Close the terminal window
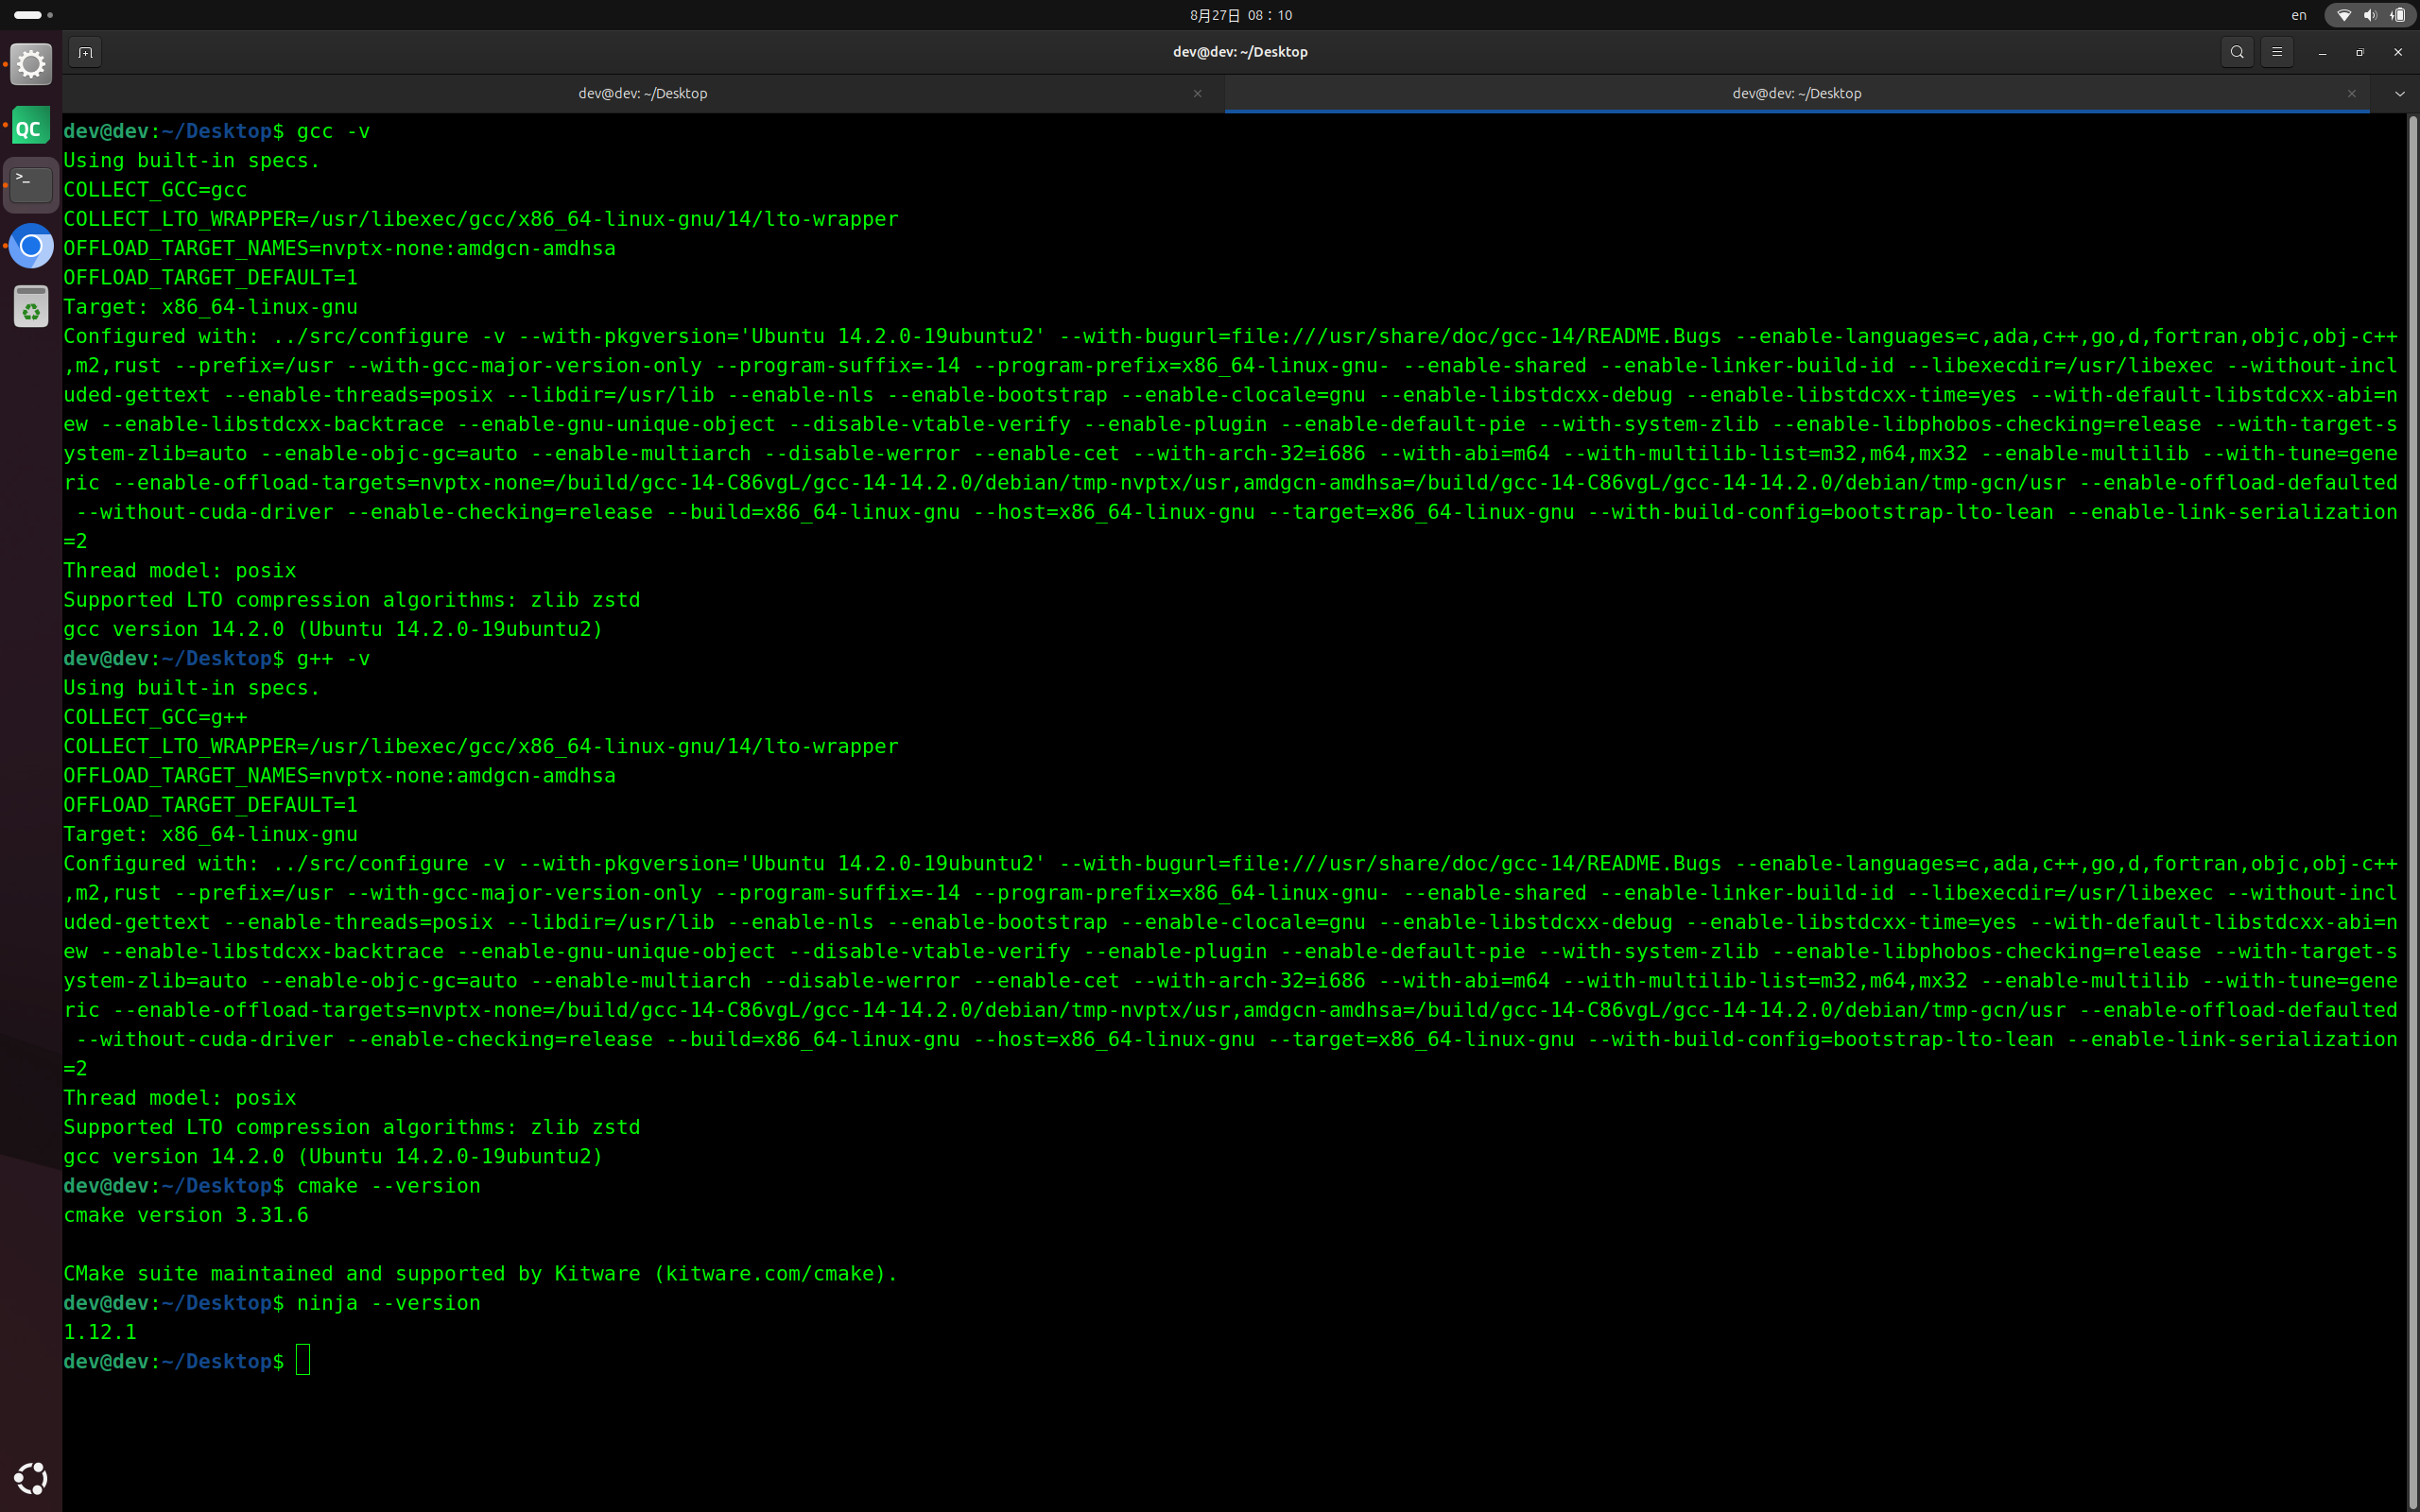Image resolution: width=2420 pixels, height=1512 pixels. pyautogui.click(x=2398, y=52)
